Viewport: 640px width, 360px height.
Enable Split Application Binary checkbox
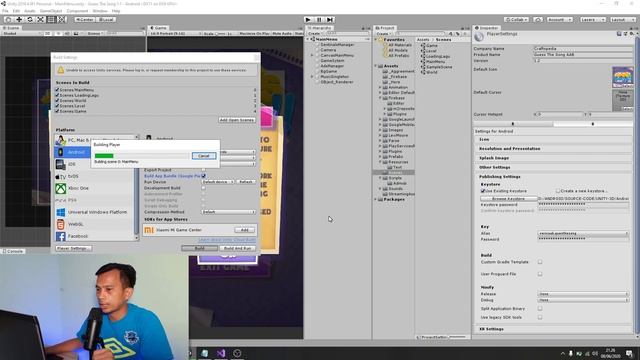point(540,309)
